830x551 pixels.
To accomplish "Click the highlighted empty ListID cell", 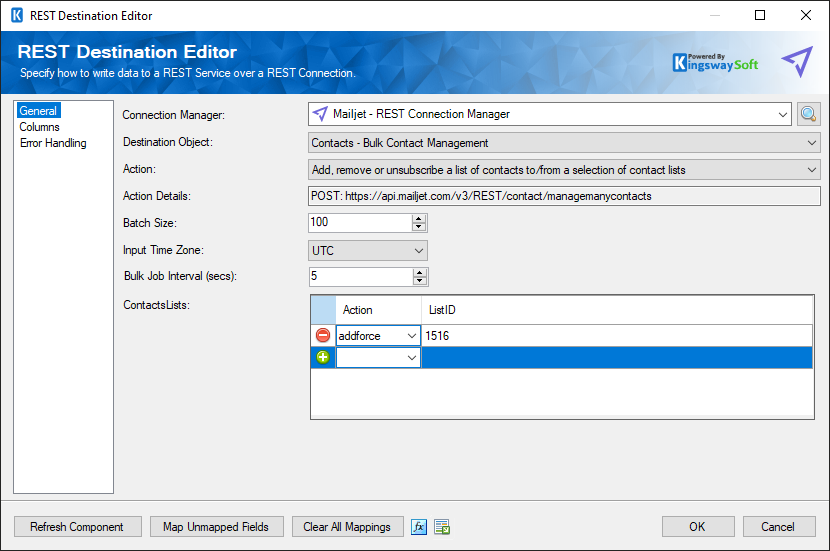I will tap(617, 358).
